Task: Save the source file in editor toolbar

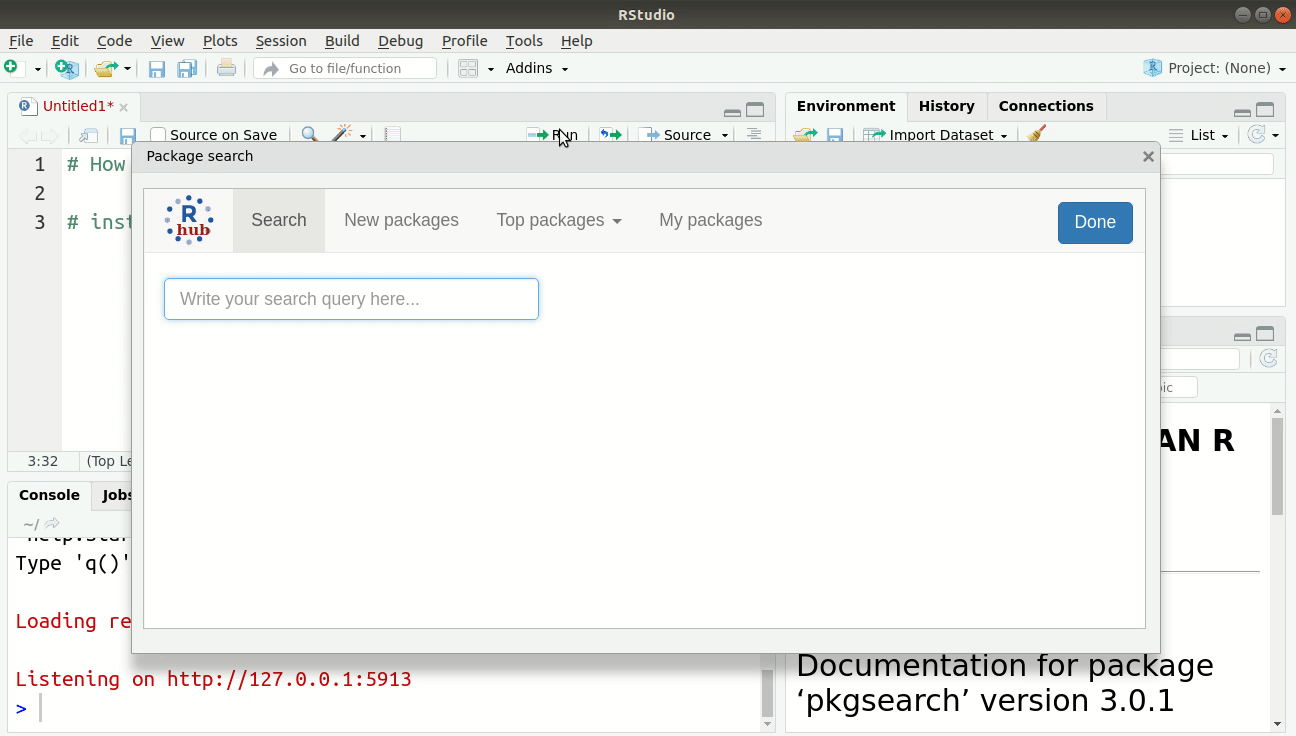Action: pos(127,135)
